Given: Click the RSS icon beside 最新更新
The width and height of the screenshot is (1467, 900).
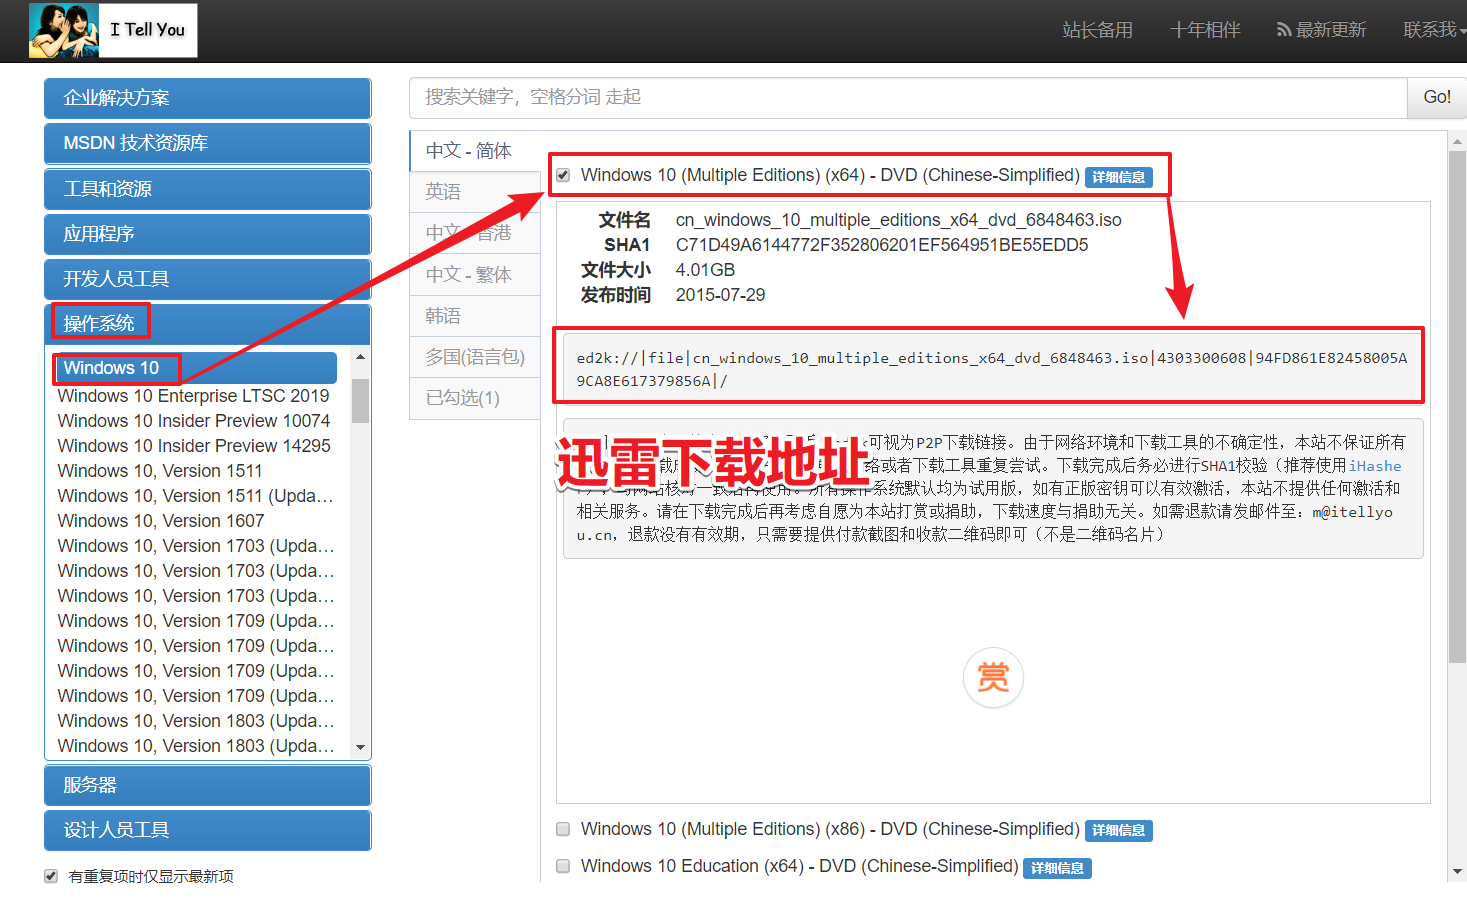Looking at the screenshot, I should (x=1283, y=30).
